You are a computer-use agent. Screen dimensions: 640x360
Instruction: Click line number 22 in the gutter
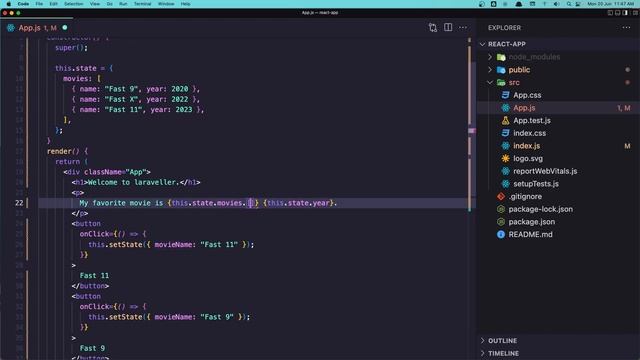(x=19, y=203)
